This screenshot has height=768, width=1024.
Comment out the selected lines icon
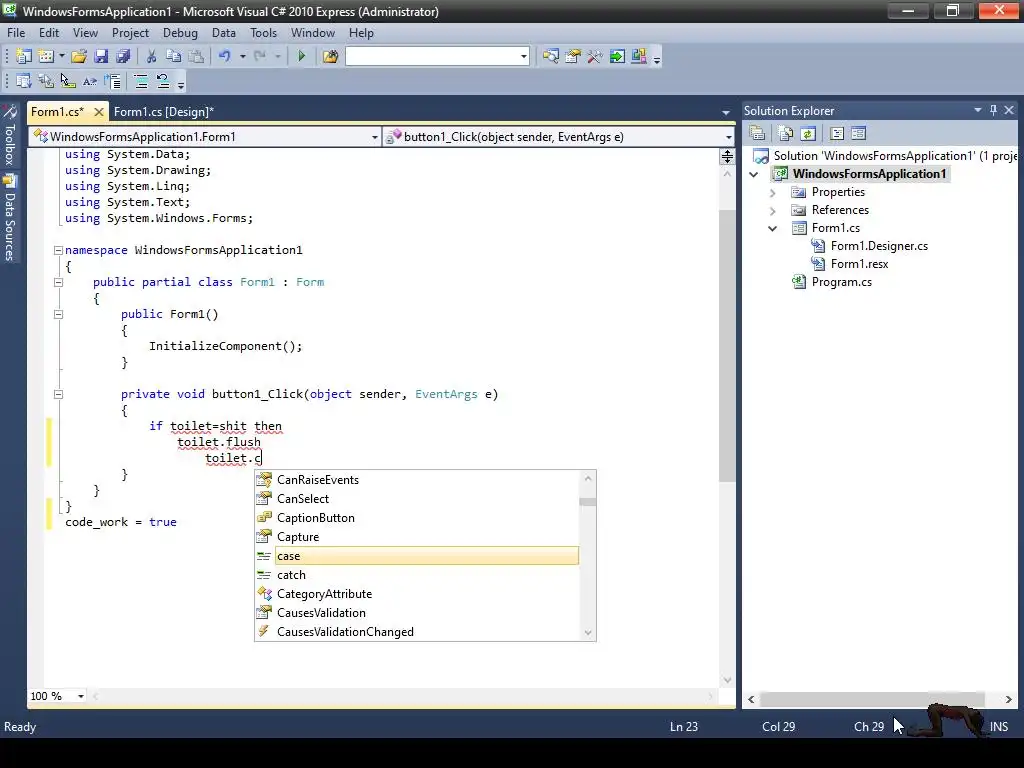tap(140, 81)
